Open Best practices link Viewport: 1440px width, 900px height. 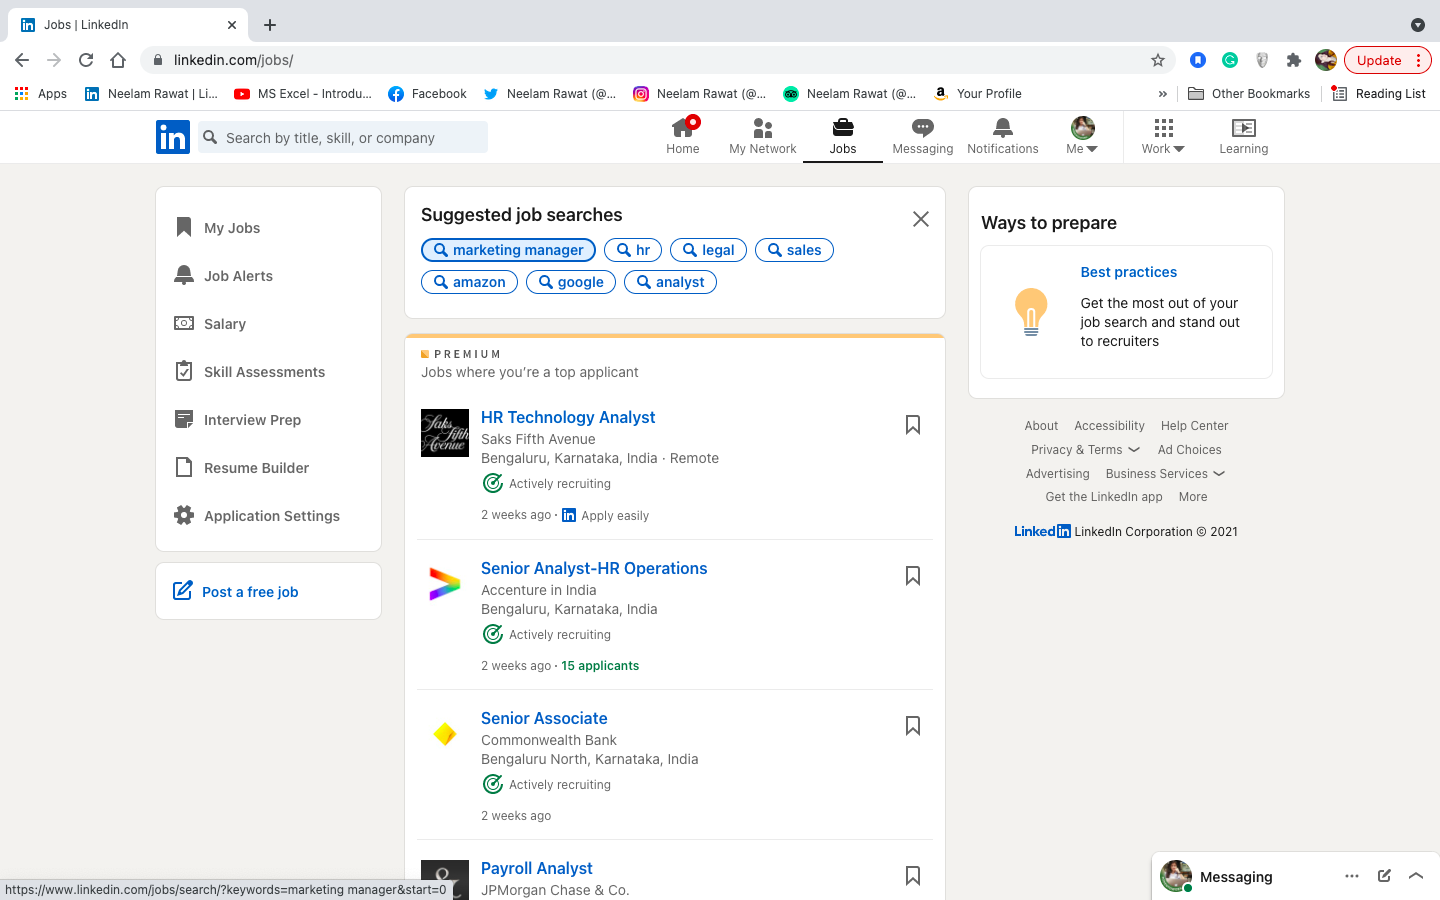pos(1128,272)
